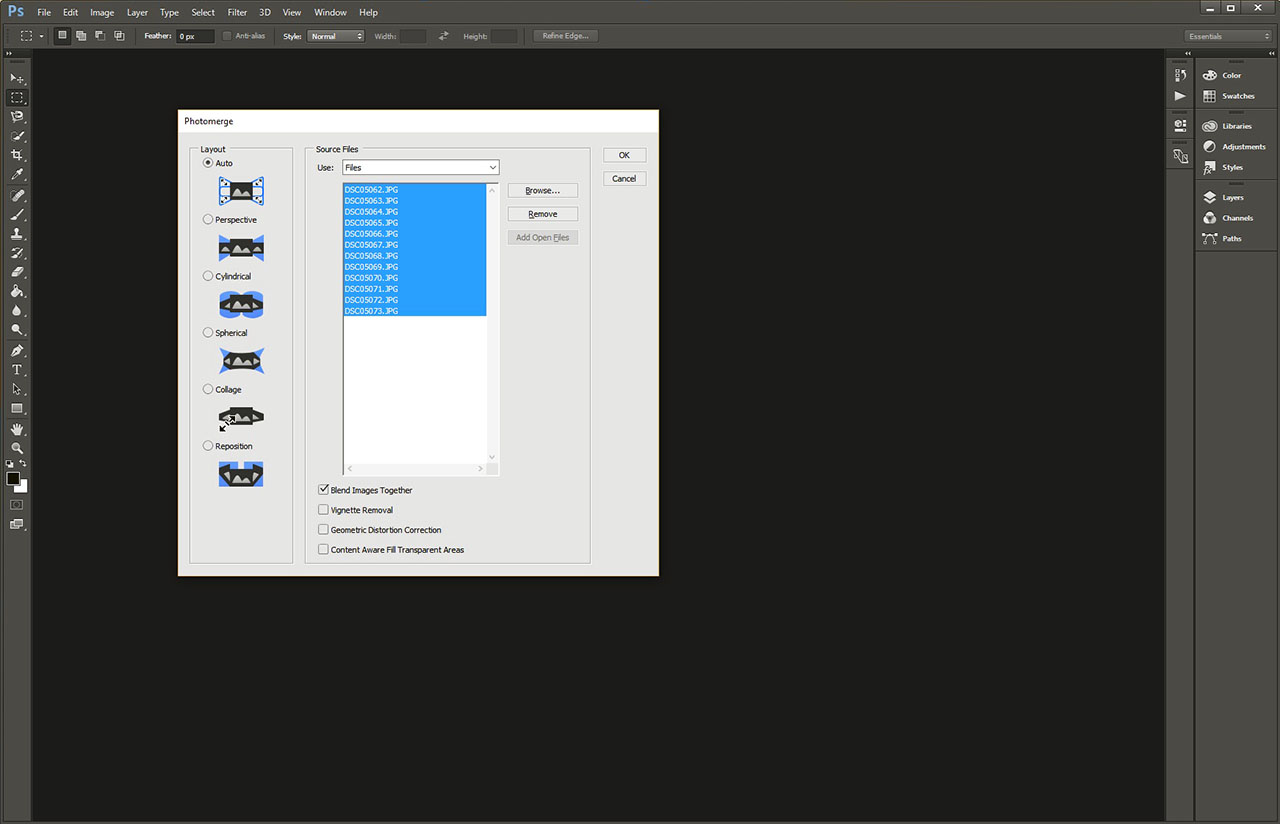
Task: Swap foreground and background colors
Action: point(23,464)
